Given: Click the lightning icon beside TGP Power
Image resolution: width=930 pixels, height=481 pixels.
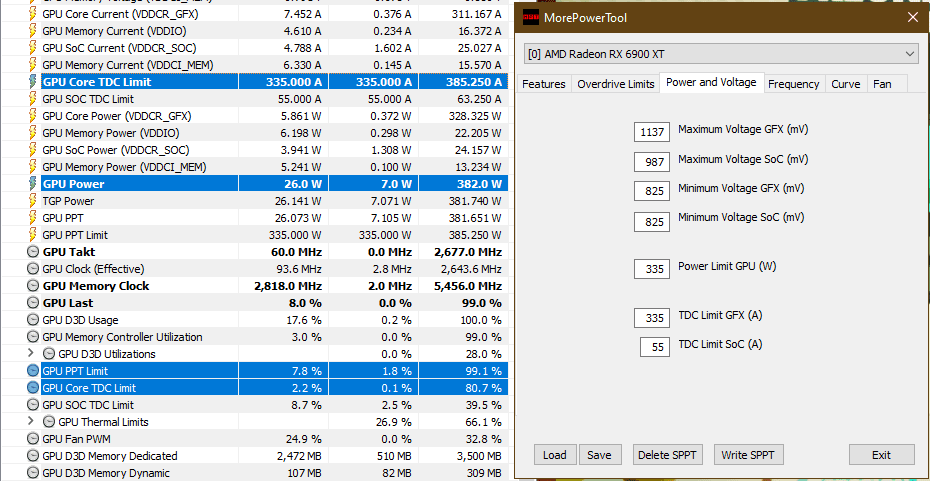Looking at the screenshot, I should (33, 201).
